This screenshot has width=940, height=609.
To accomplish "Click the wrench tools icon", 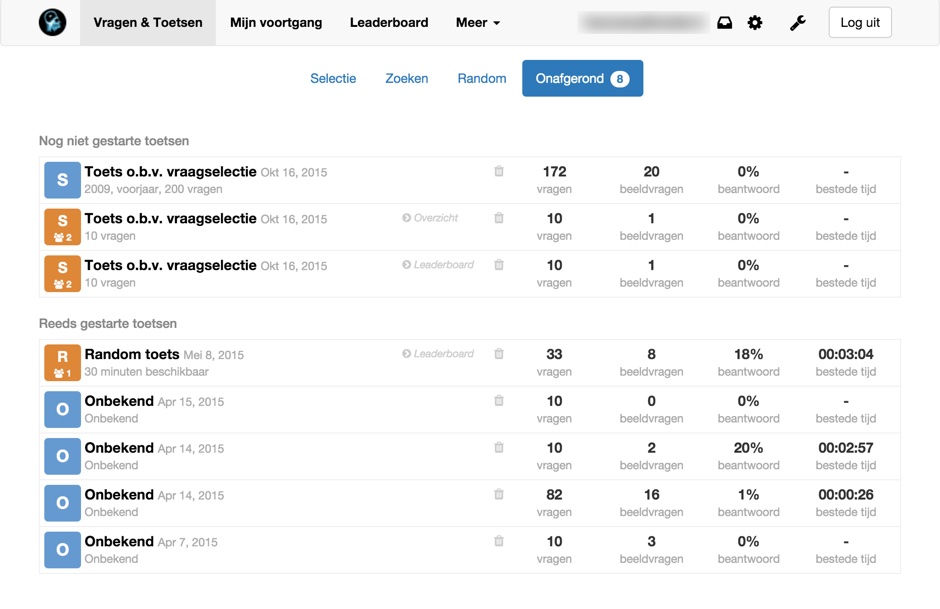I will point(797,23).
